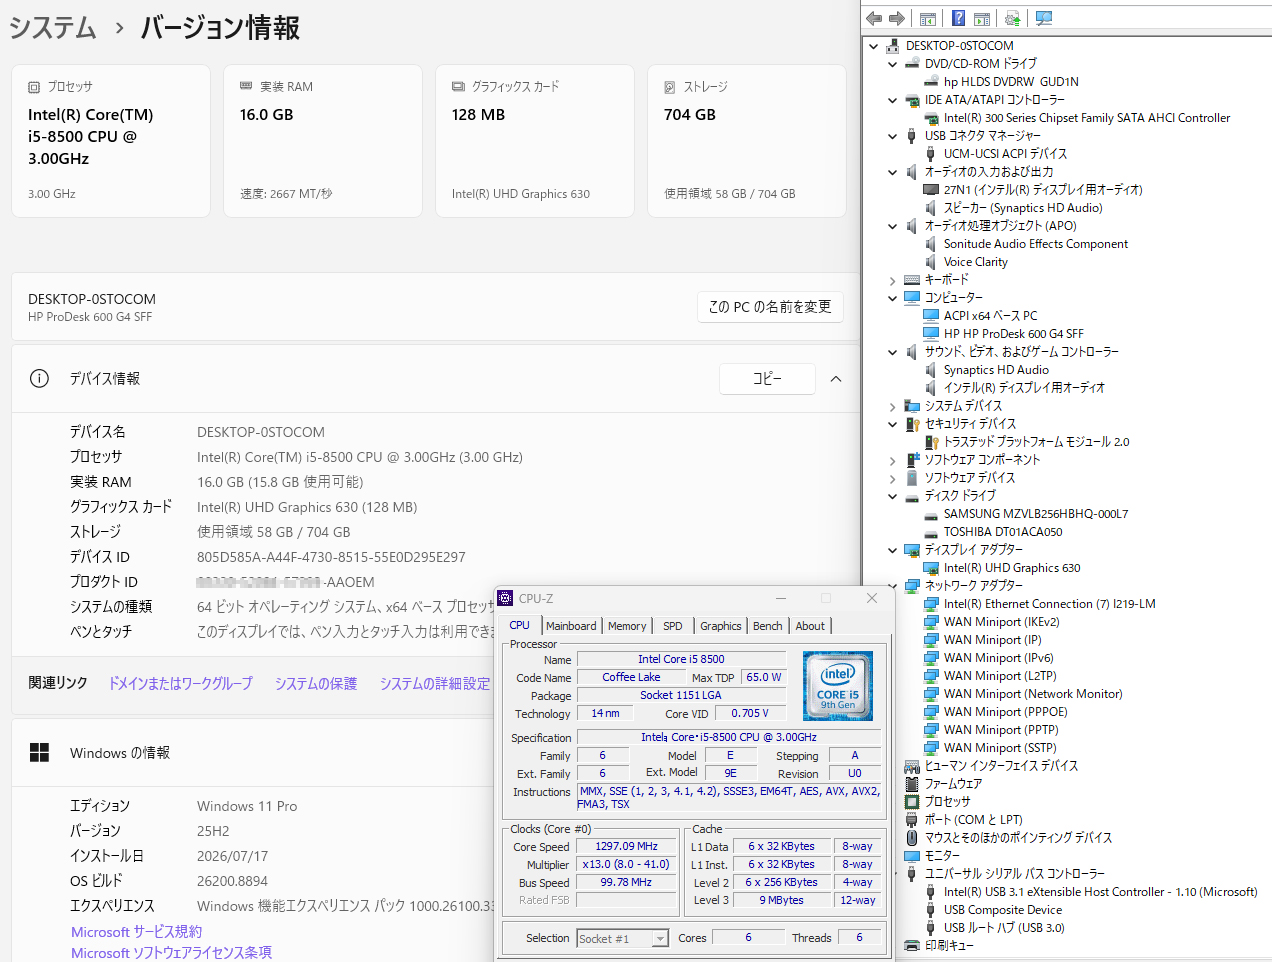Open the About tab in CPU-Z
The height and width of the screenshot is (962, 1272).
810,626
